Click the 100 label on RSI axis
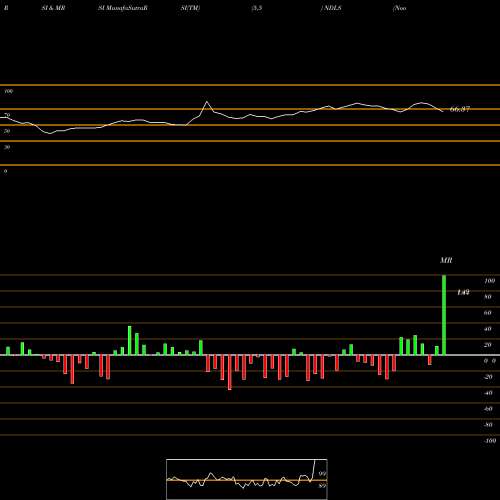Viewport: 500px width, 500px height. [9, 91]
